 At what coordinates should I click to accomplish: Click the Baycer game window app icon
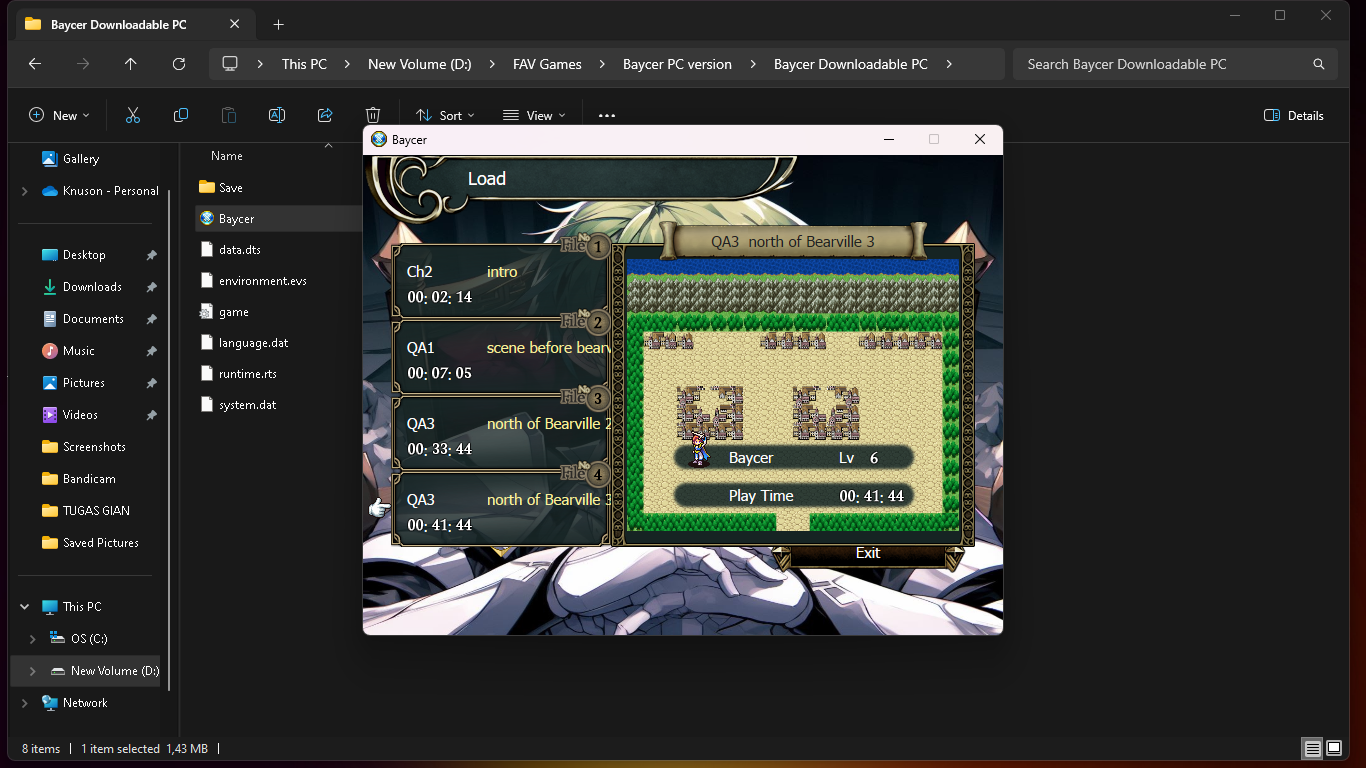pyautogui.click(x=379, y=140)
